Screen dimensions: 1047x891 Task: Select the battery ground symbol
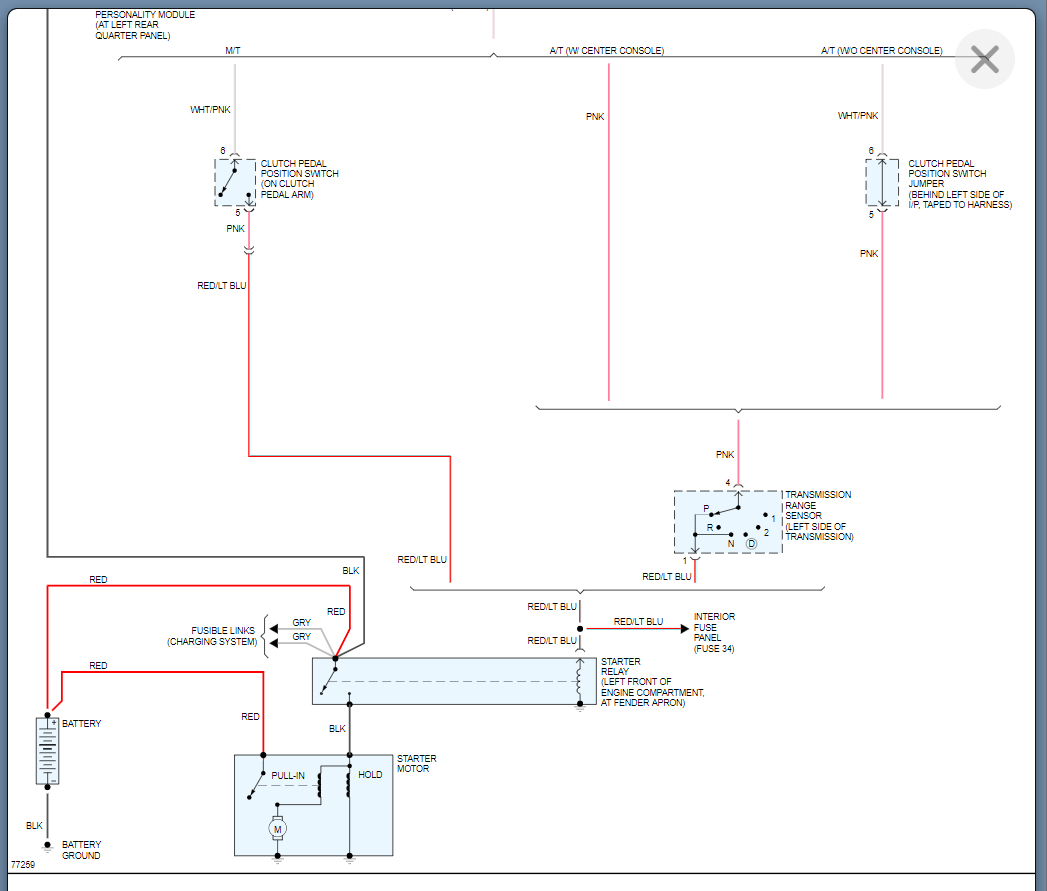(x=48, y=845)
